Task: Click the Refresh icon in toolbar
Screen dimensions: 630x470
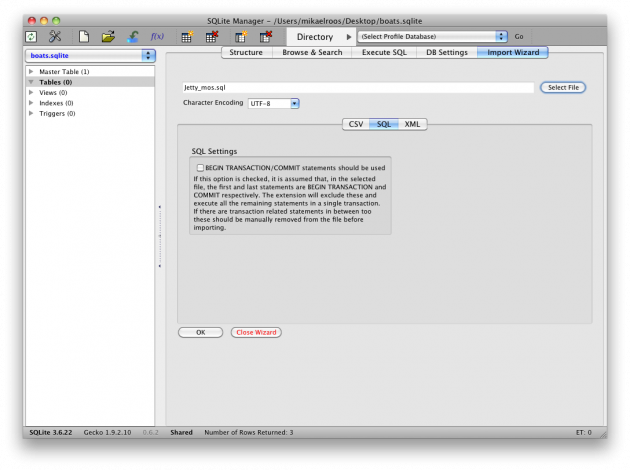Action: pos(31,37)
